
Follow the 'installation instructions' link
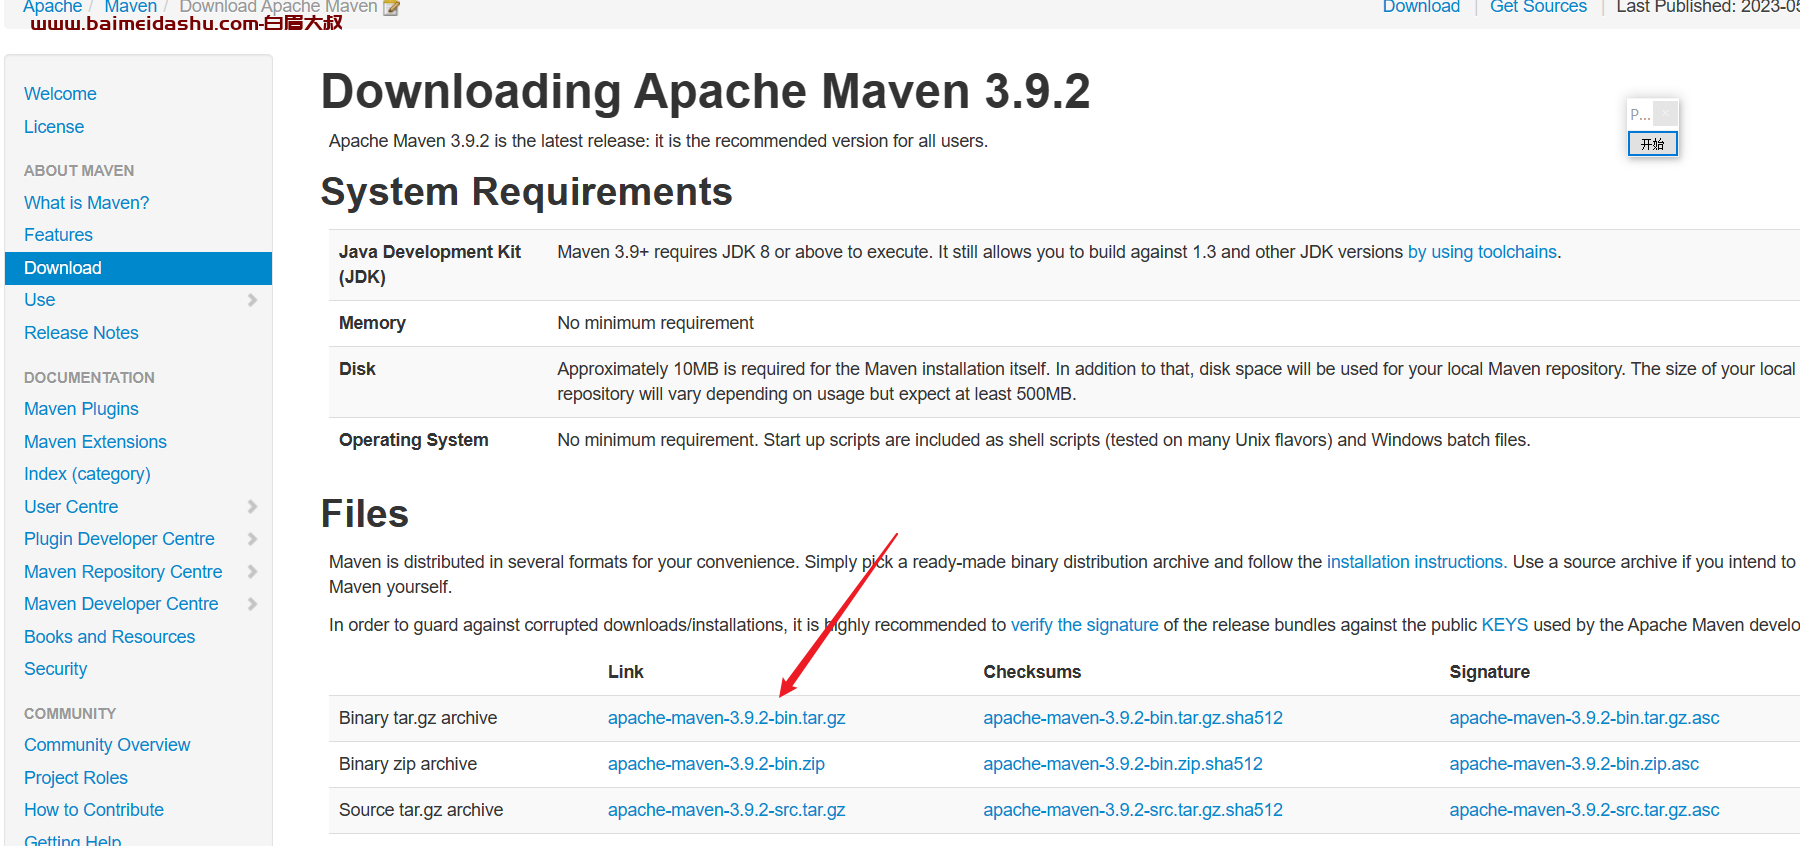click(x=1415, y=562)
